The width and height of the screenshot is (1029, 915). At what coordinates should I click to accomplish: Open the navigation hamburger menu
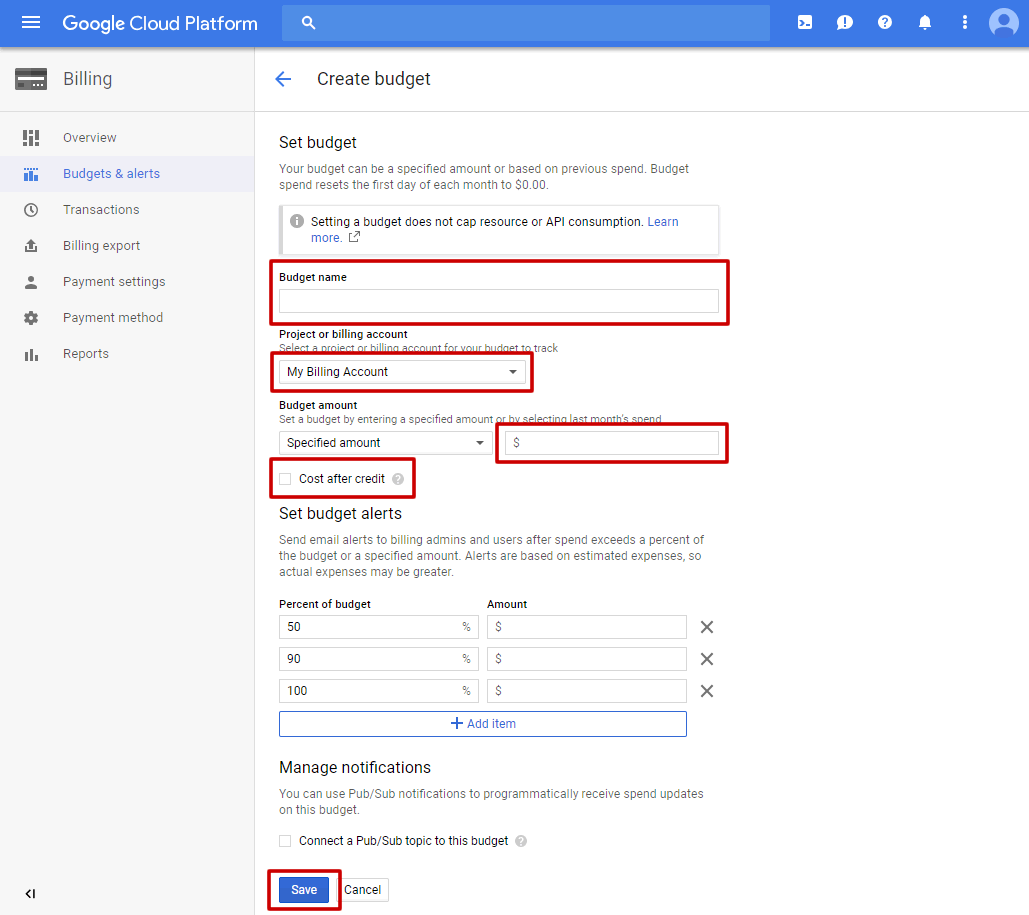(29, 22)
